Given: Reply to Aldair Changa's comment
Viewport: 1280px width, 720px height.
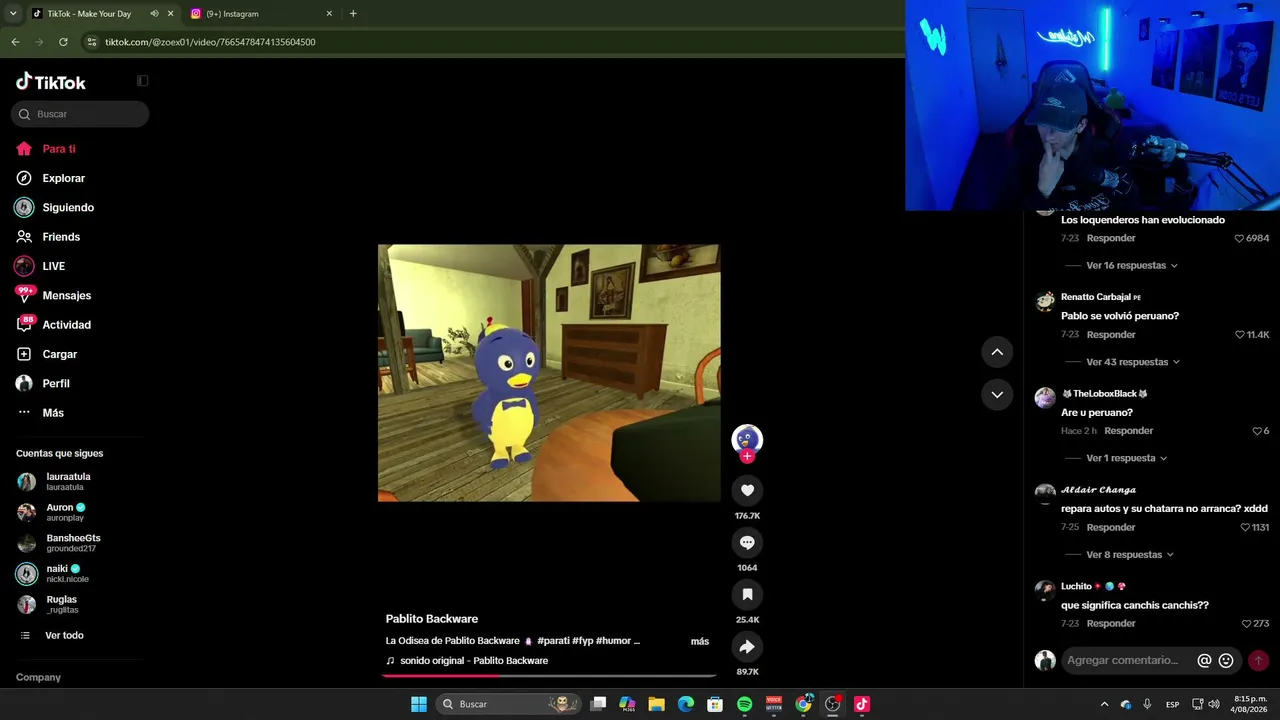Looking at the screenshot, I should (1111, 528).
